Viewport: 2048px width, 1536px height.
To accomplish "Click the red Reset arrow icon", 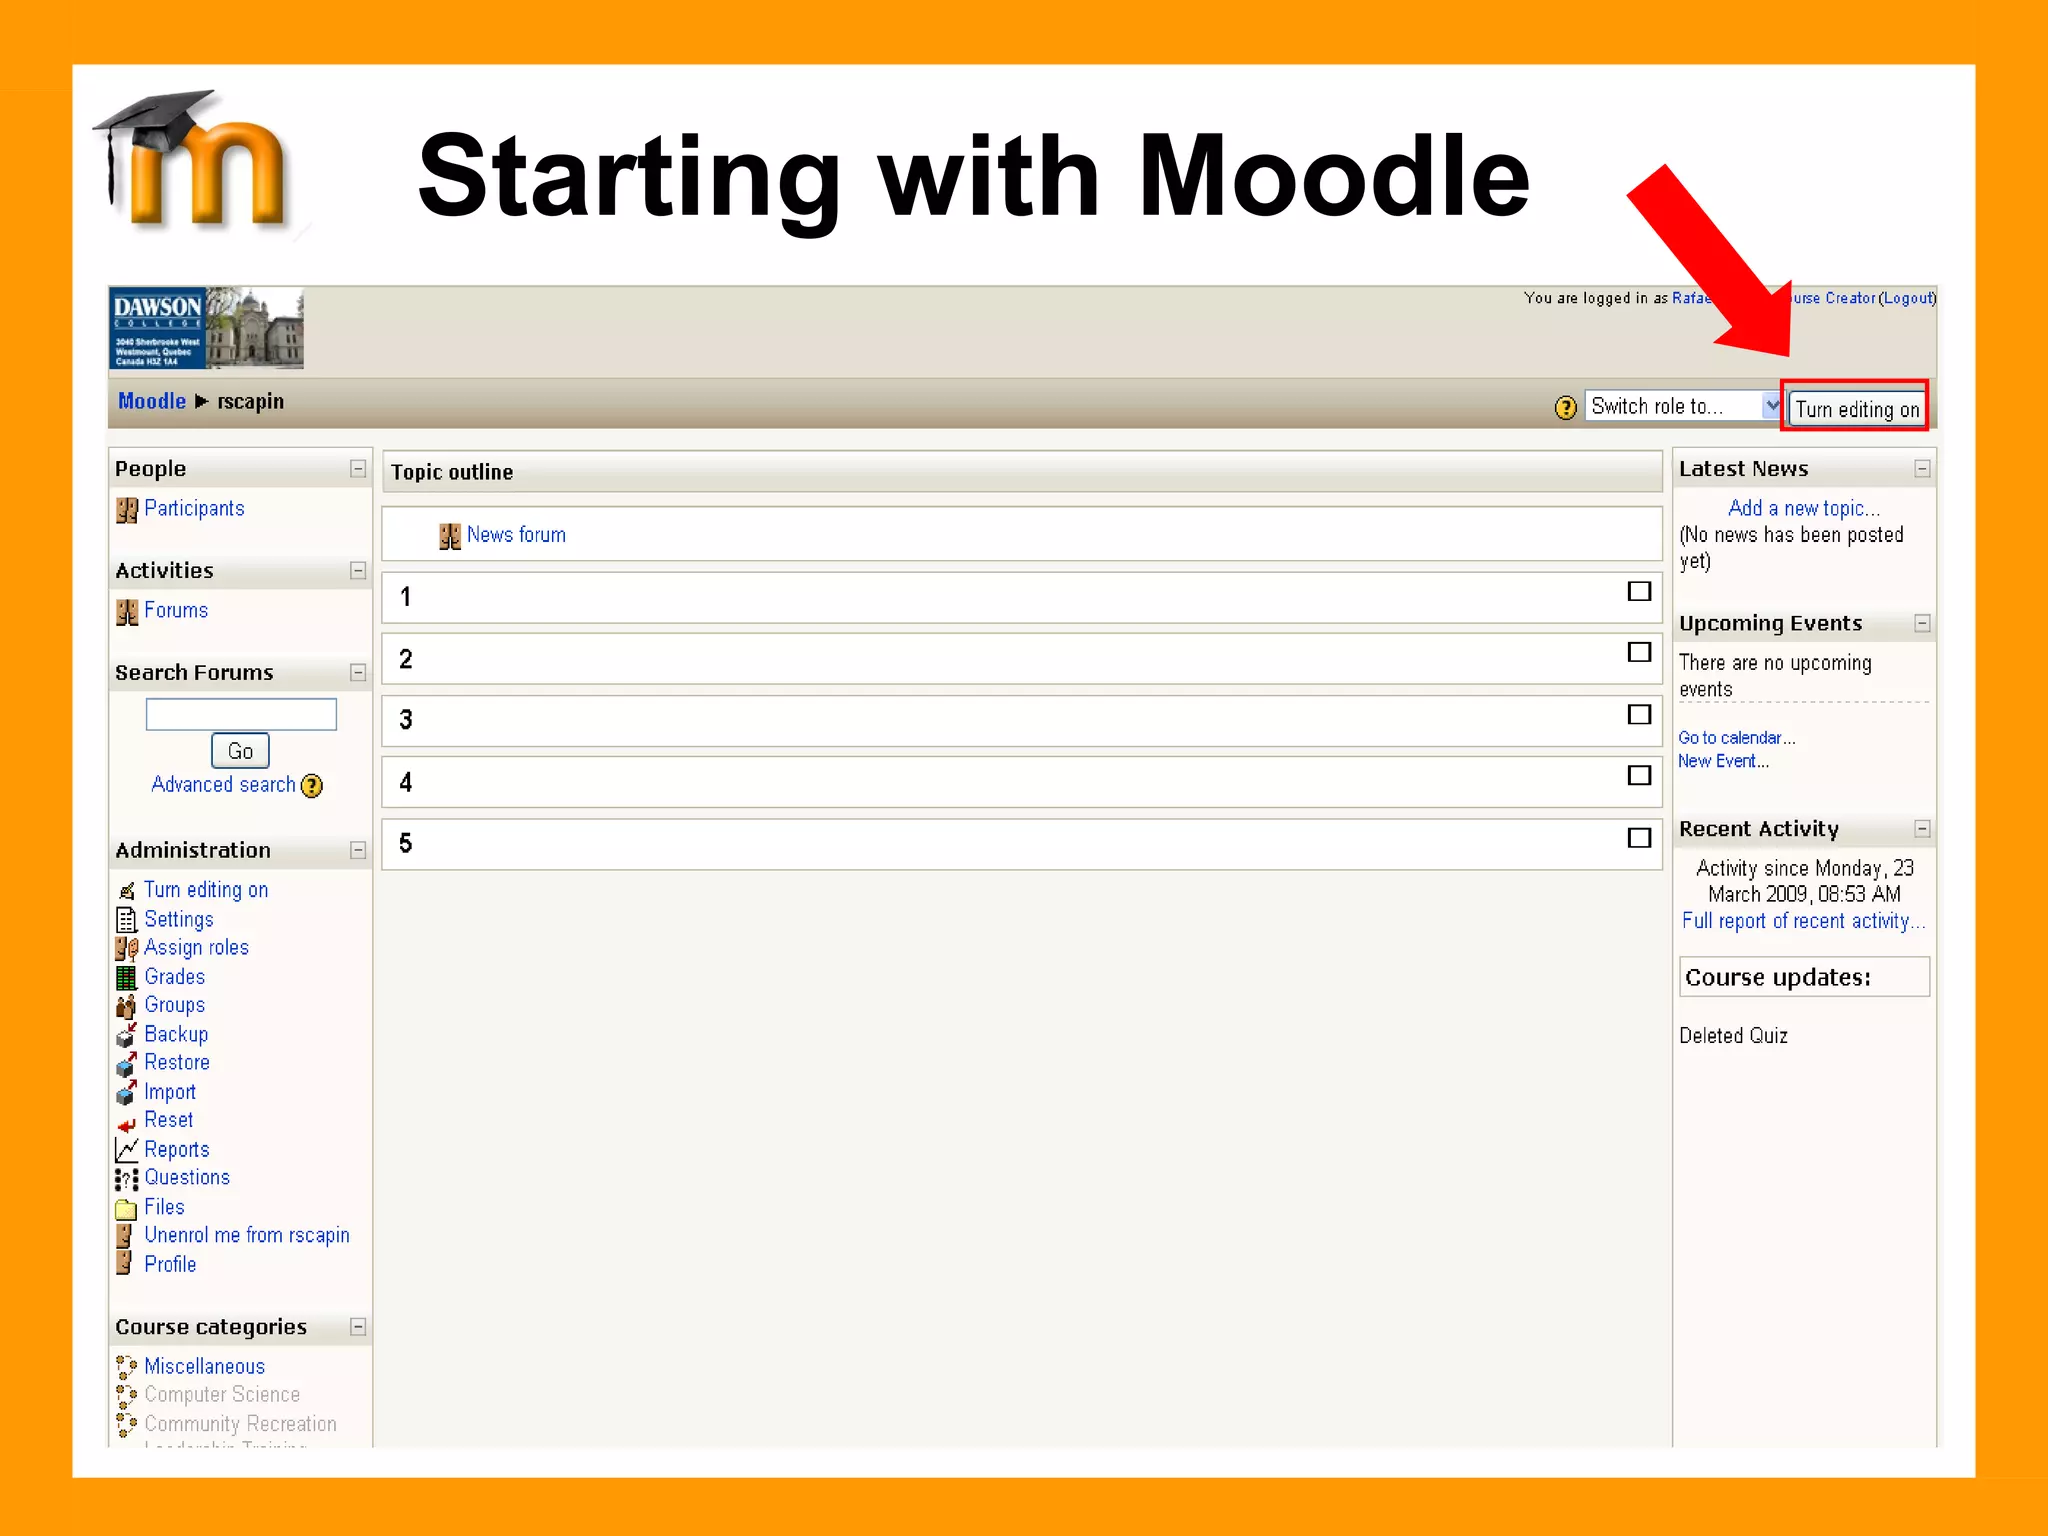I will coord(127,1124).
